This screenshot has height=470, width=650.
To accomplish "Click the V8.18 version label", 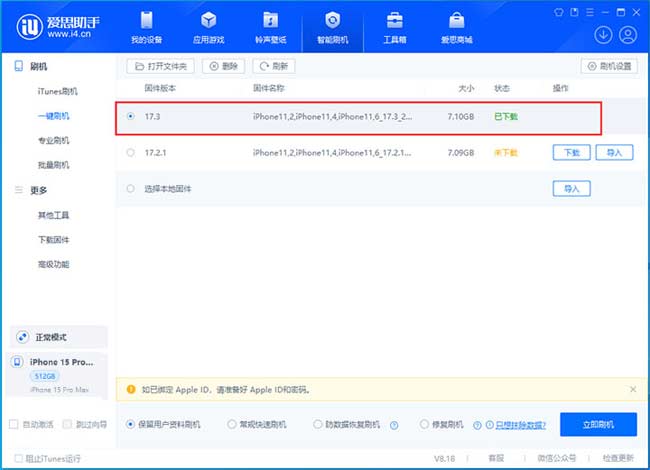I will (x=444, y=458).
